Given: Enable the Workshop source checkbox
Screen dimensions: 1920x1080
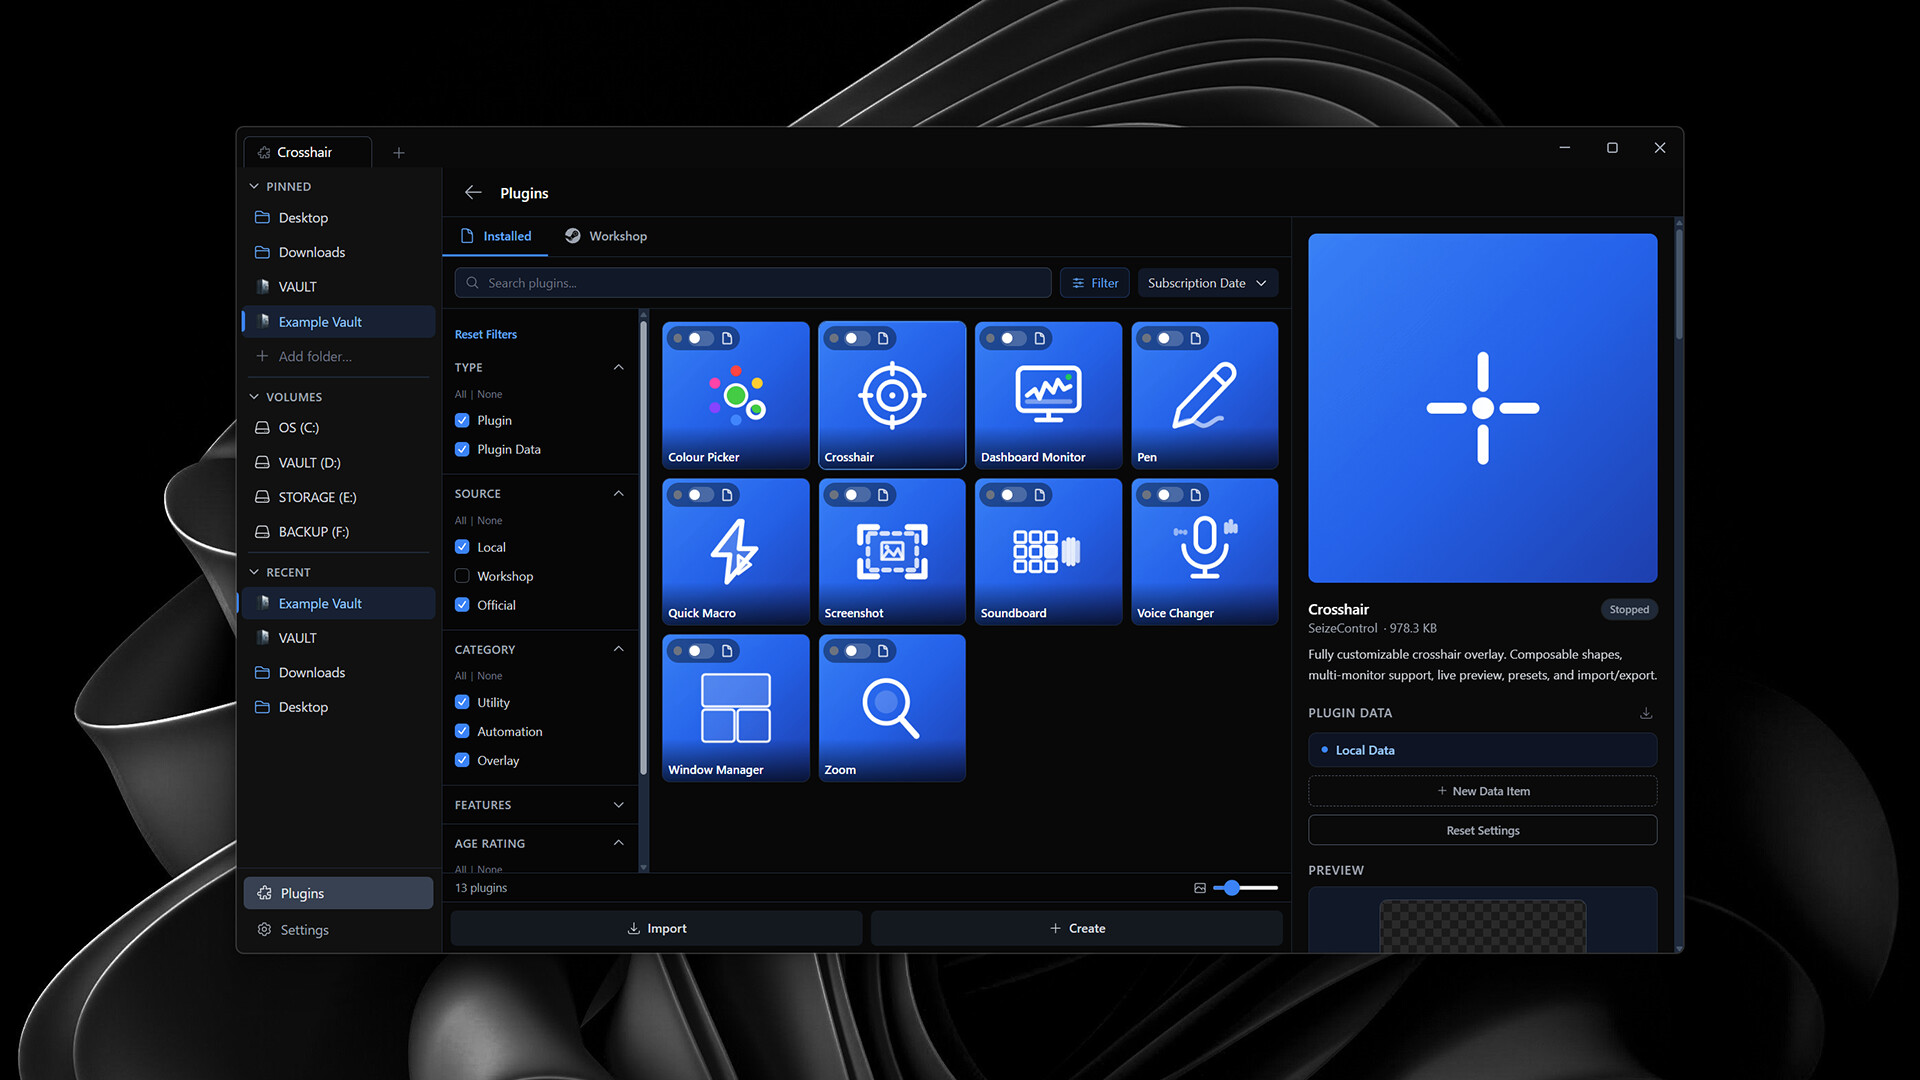Looking at the screenshot, I should (462, 576).
